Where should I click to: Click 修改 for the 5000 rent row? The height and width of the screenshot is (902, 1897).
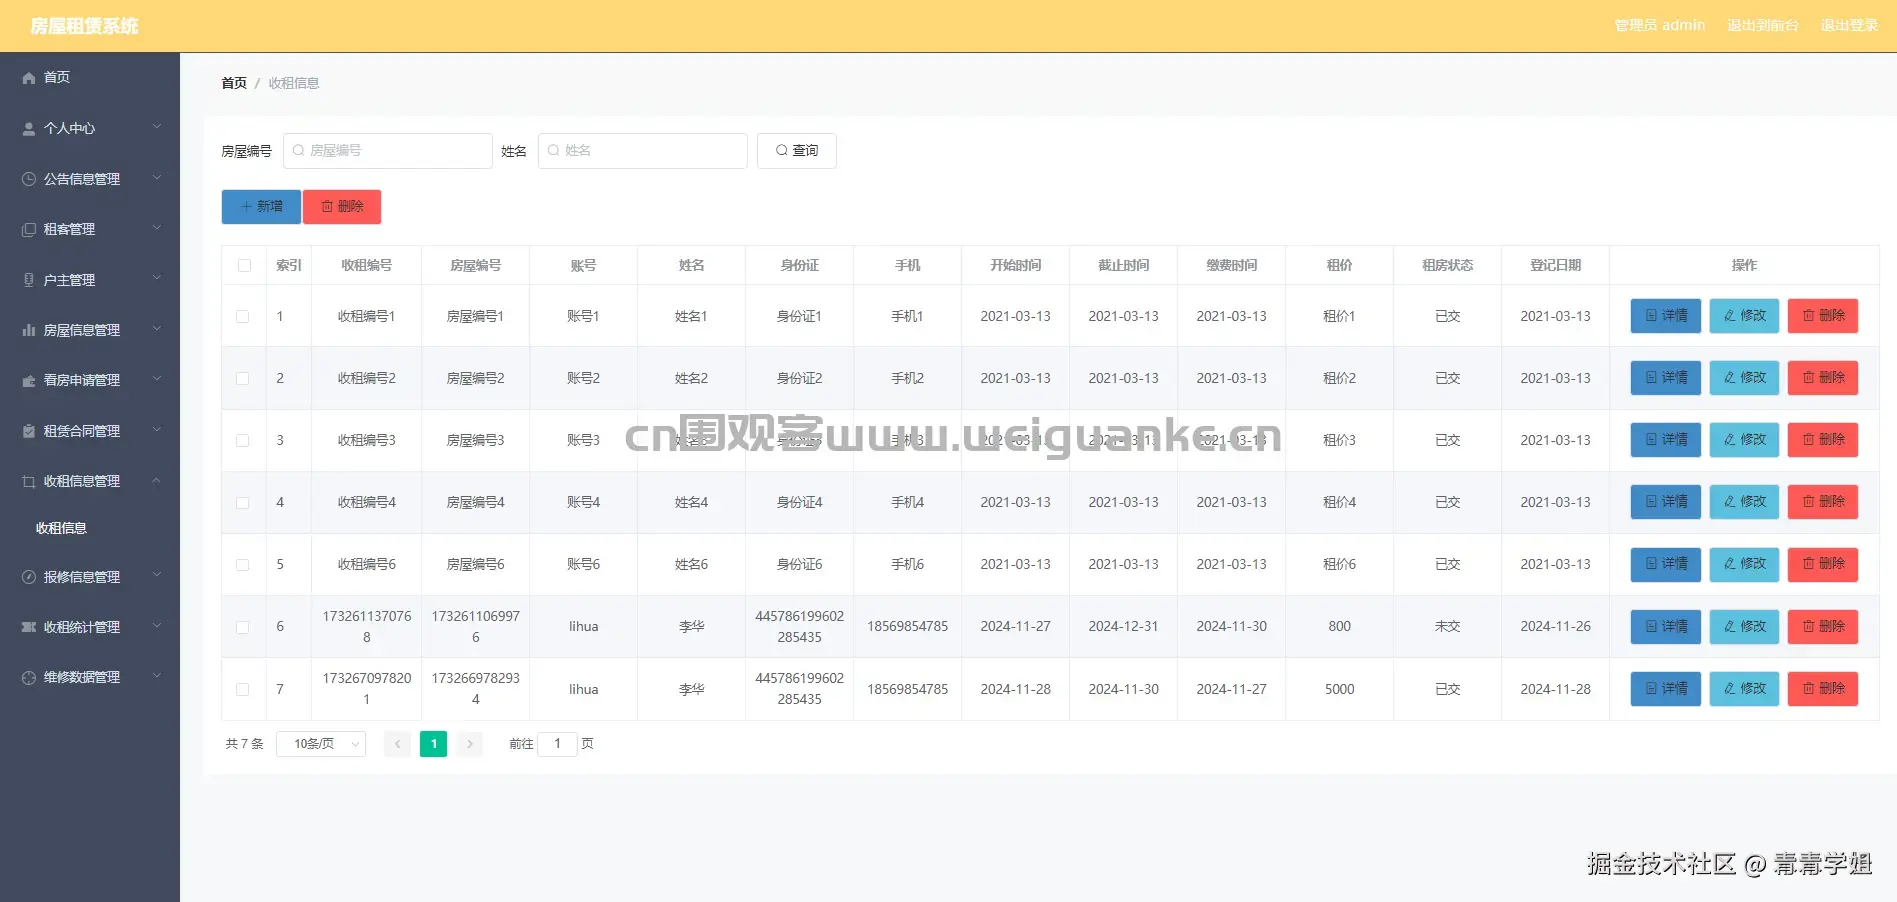(x=1744, y=689)
